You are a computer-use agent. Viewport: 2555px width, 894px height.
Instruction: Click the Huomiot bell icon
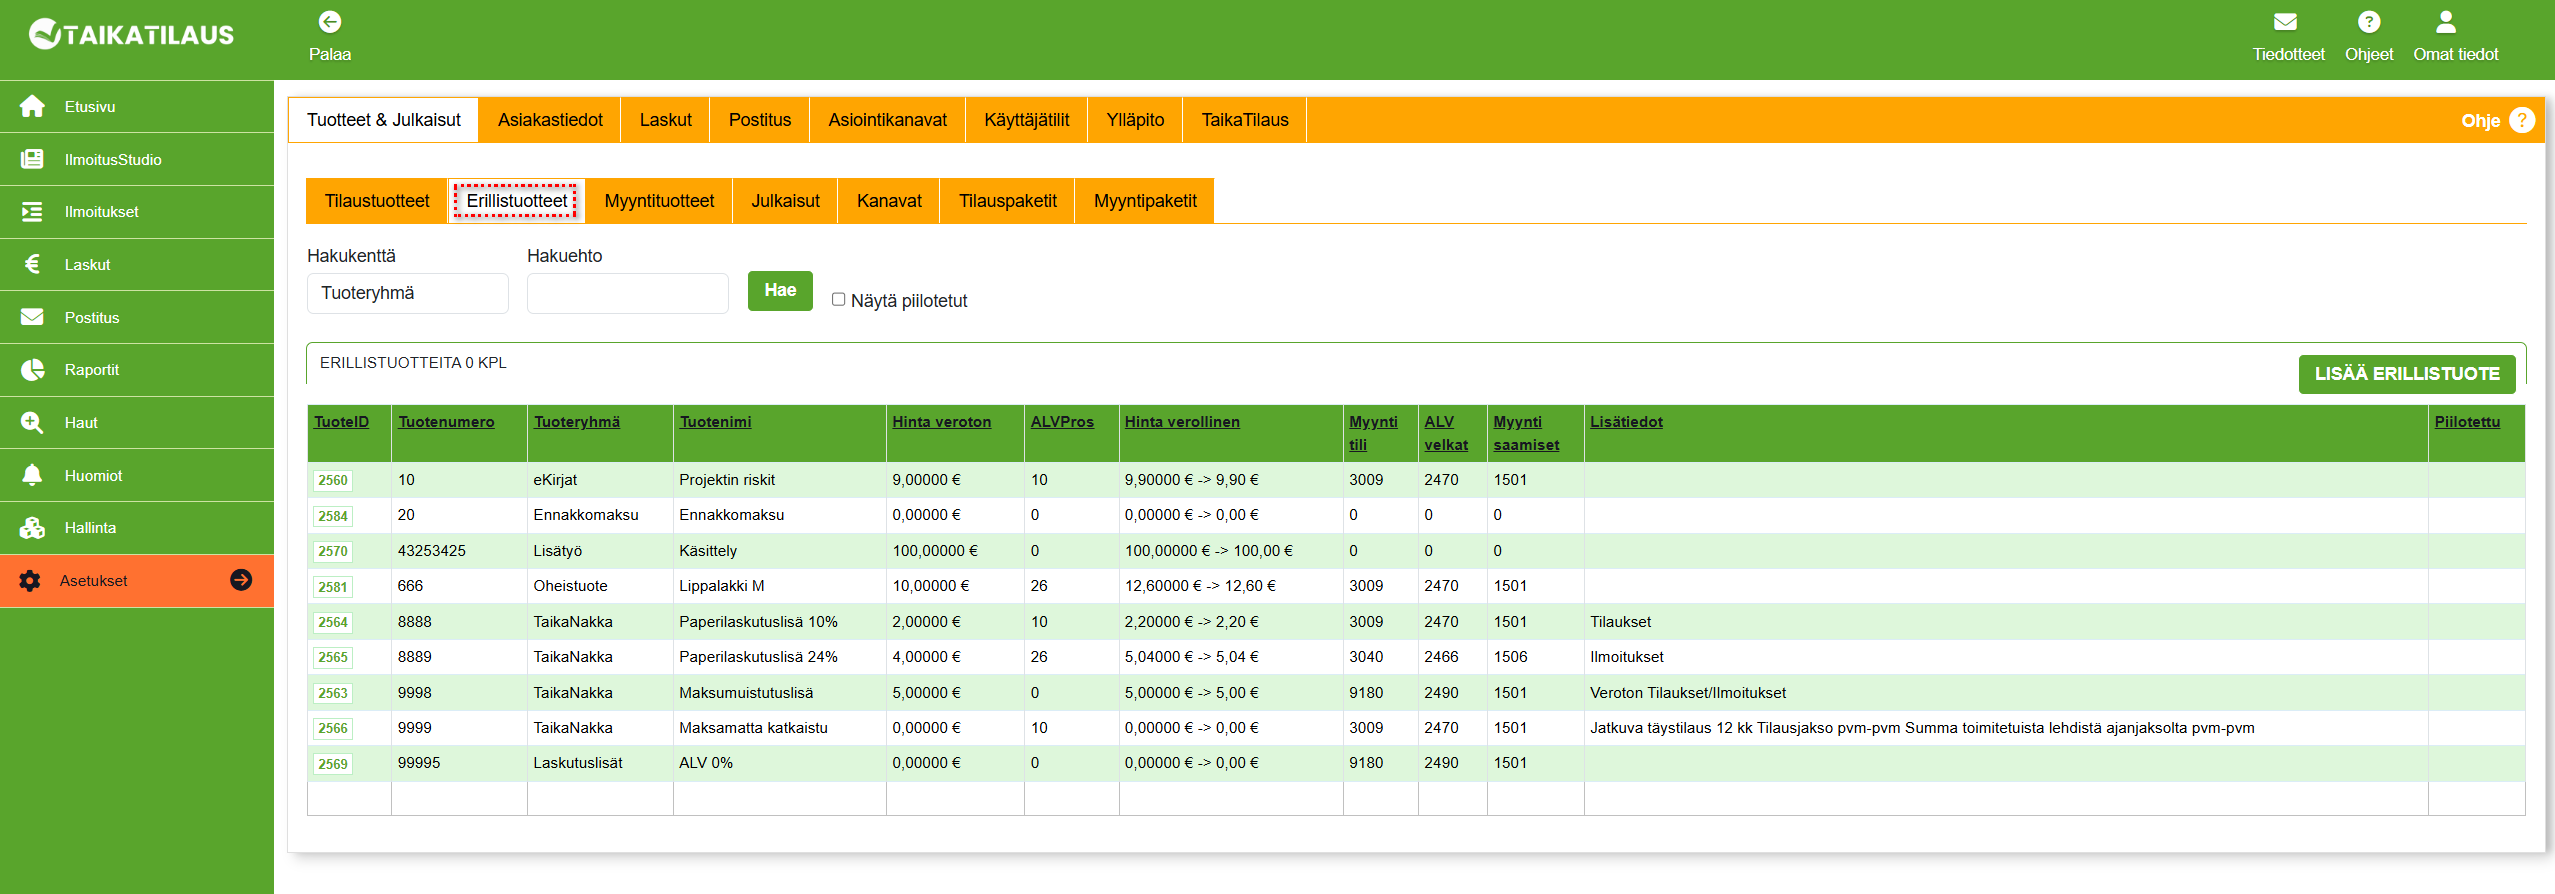tap(32, 476)
